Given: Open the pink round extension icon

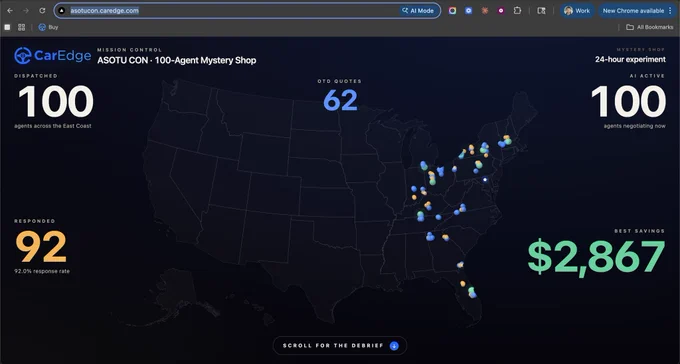Looking at the screenshot, I should click(x=501, y=10).
